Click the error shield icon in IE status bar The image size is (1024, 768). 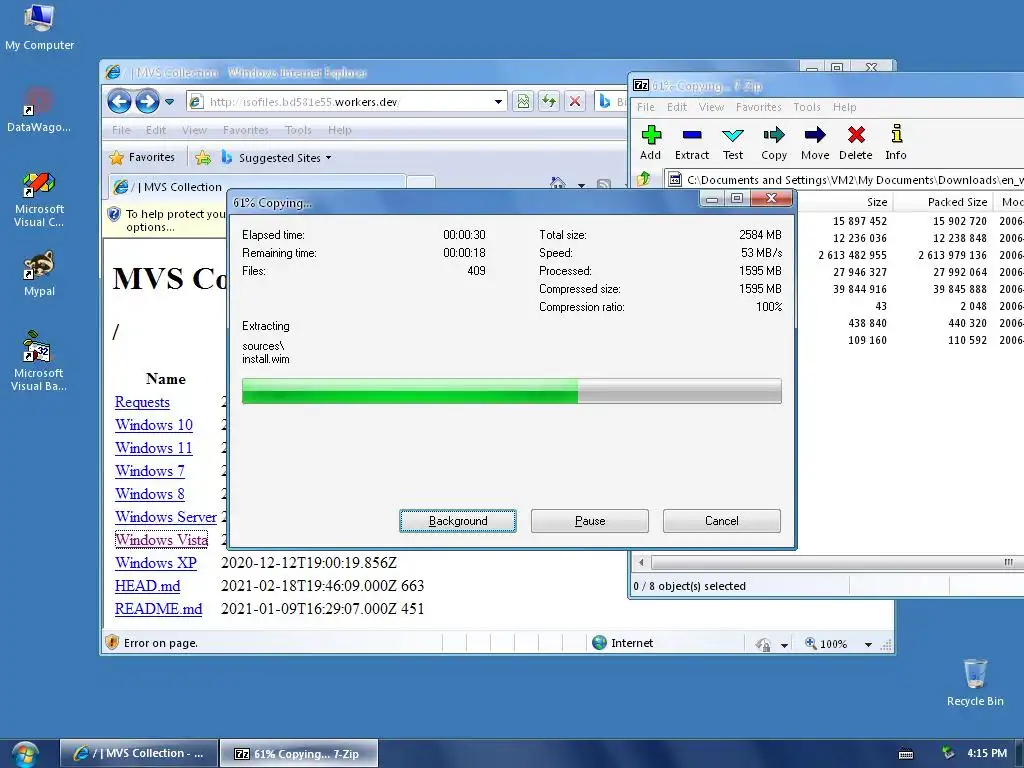pos(112,643)
